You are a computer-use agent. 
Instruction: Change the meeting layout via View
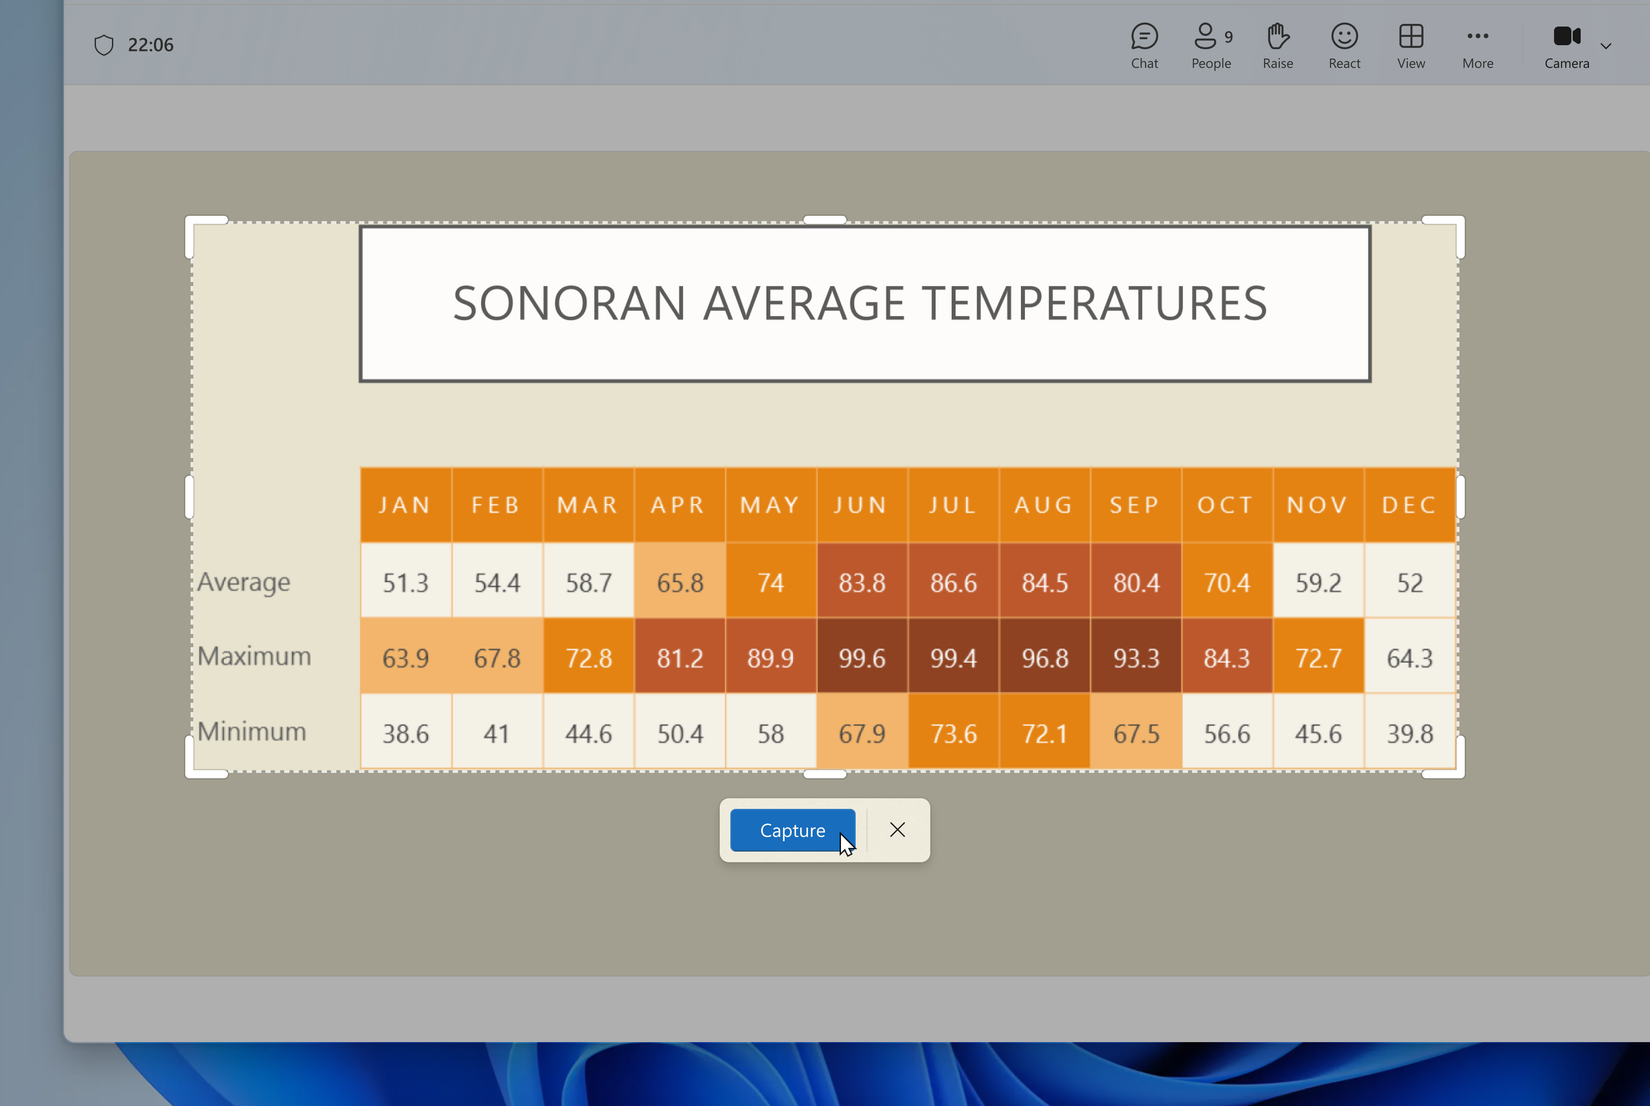tap(1410, 45)
